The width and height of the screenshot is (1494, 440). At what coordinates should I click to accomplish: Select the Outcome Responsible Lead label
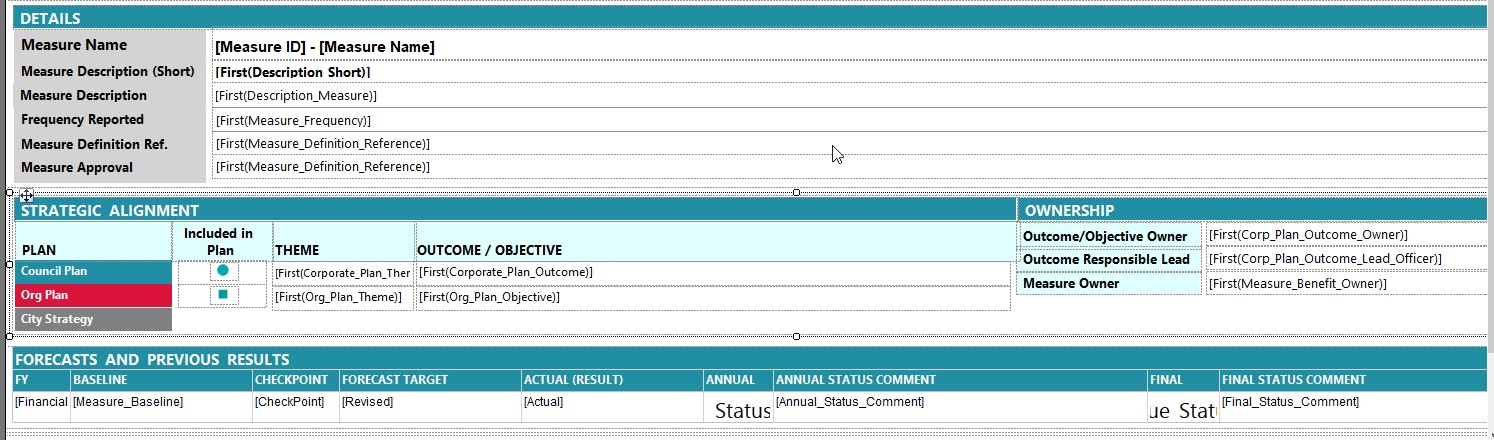pos(1110,259)
